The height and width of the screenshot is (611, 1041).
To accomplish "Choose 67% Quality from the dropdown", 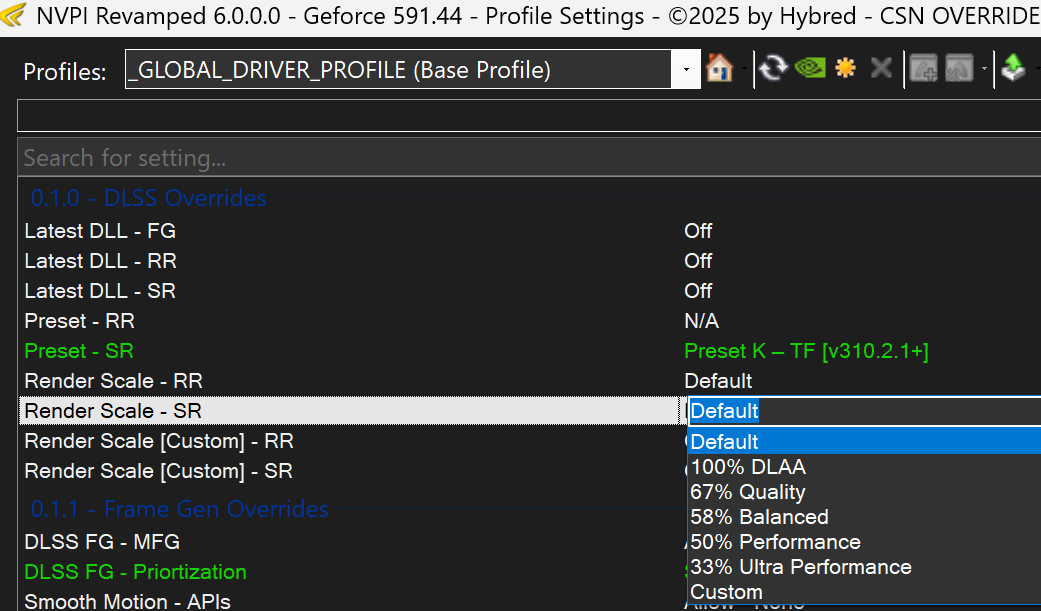I will pyautogui.click(x=864, y=492).
